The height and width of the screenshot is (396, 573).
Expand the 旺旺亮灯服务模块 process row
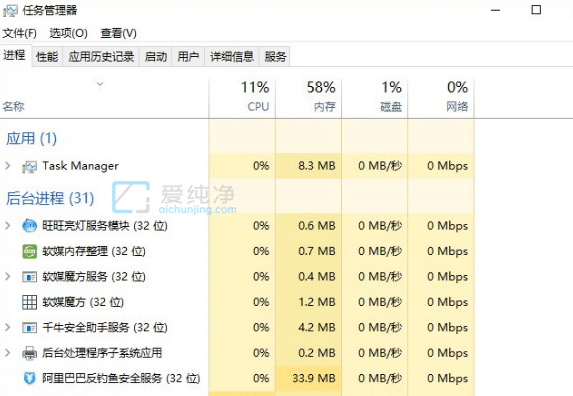click(8, 225)
